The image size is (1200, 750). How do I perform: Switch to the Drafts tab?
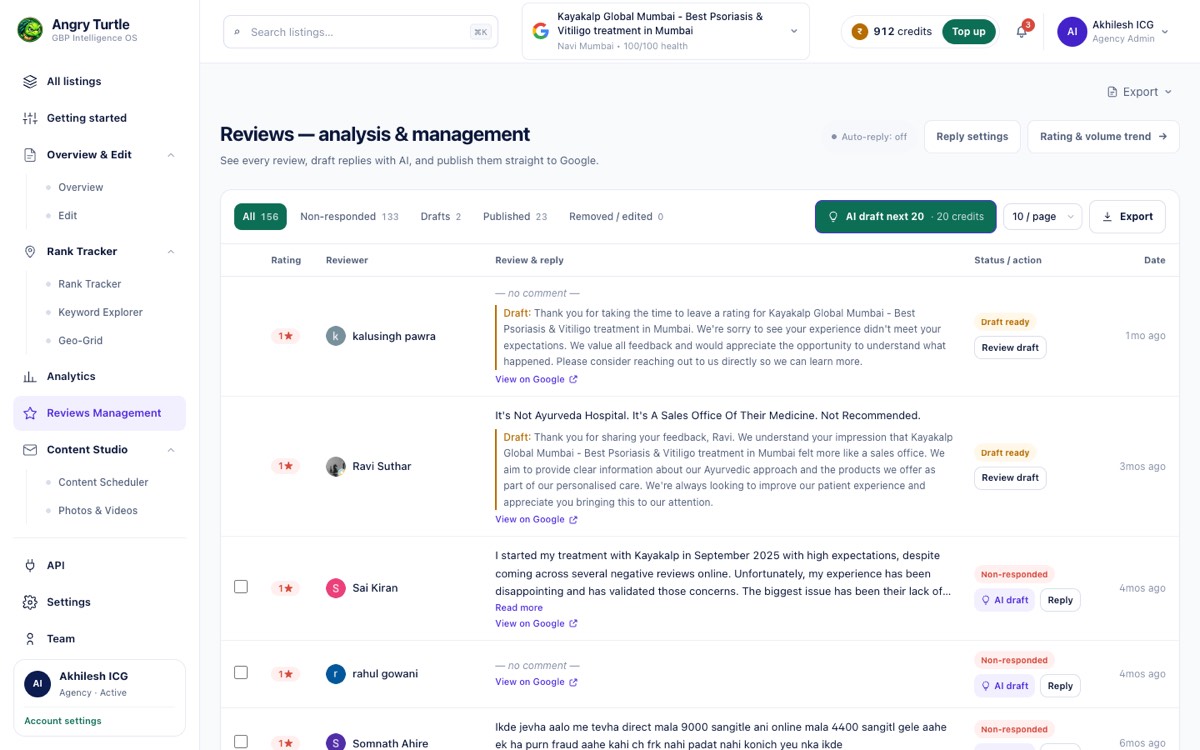441,217
